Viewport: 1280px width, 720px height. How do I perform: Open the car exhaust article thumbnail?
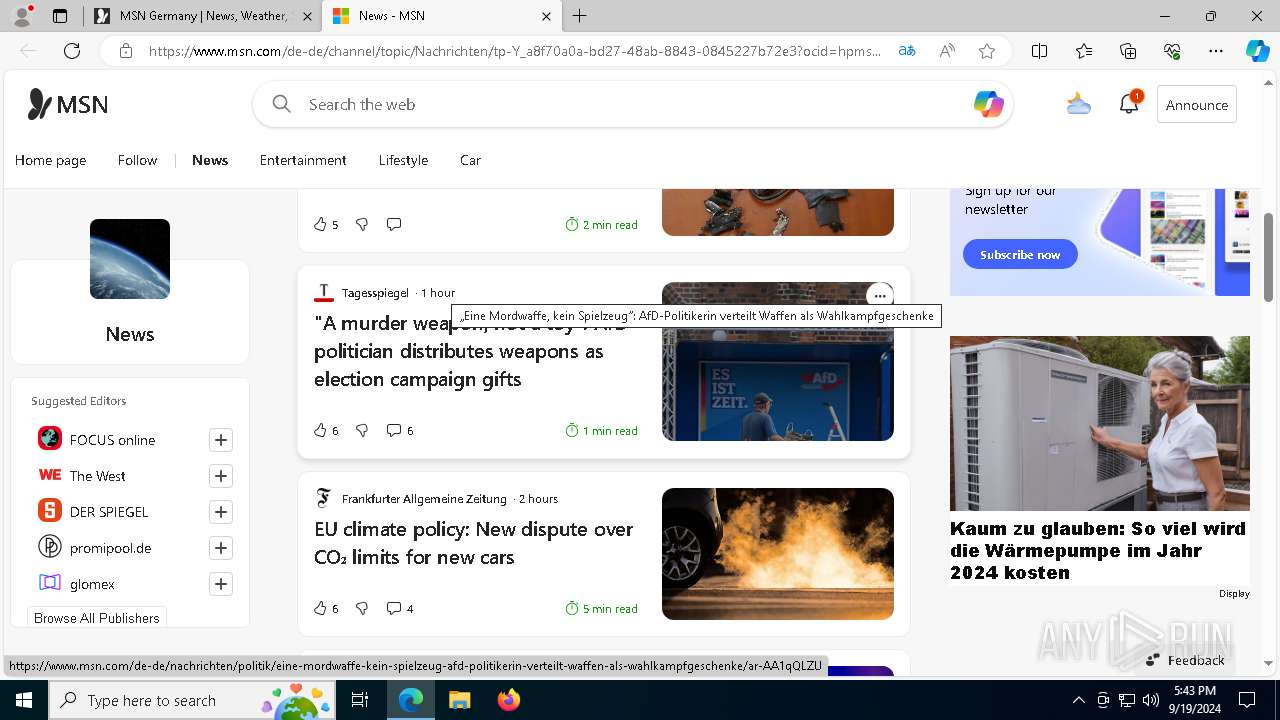point(778,554)
